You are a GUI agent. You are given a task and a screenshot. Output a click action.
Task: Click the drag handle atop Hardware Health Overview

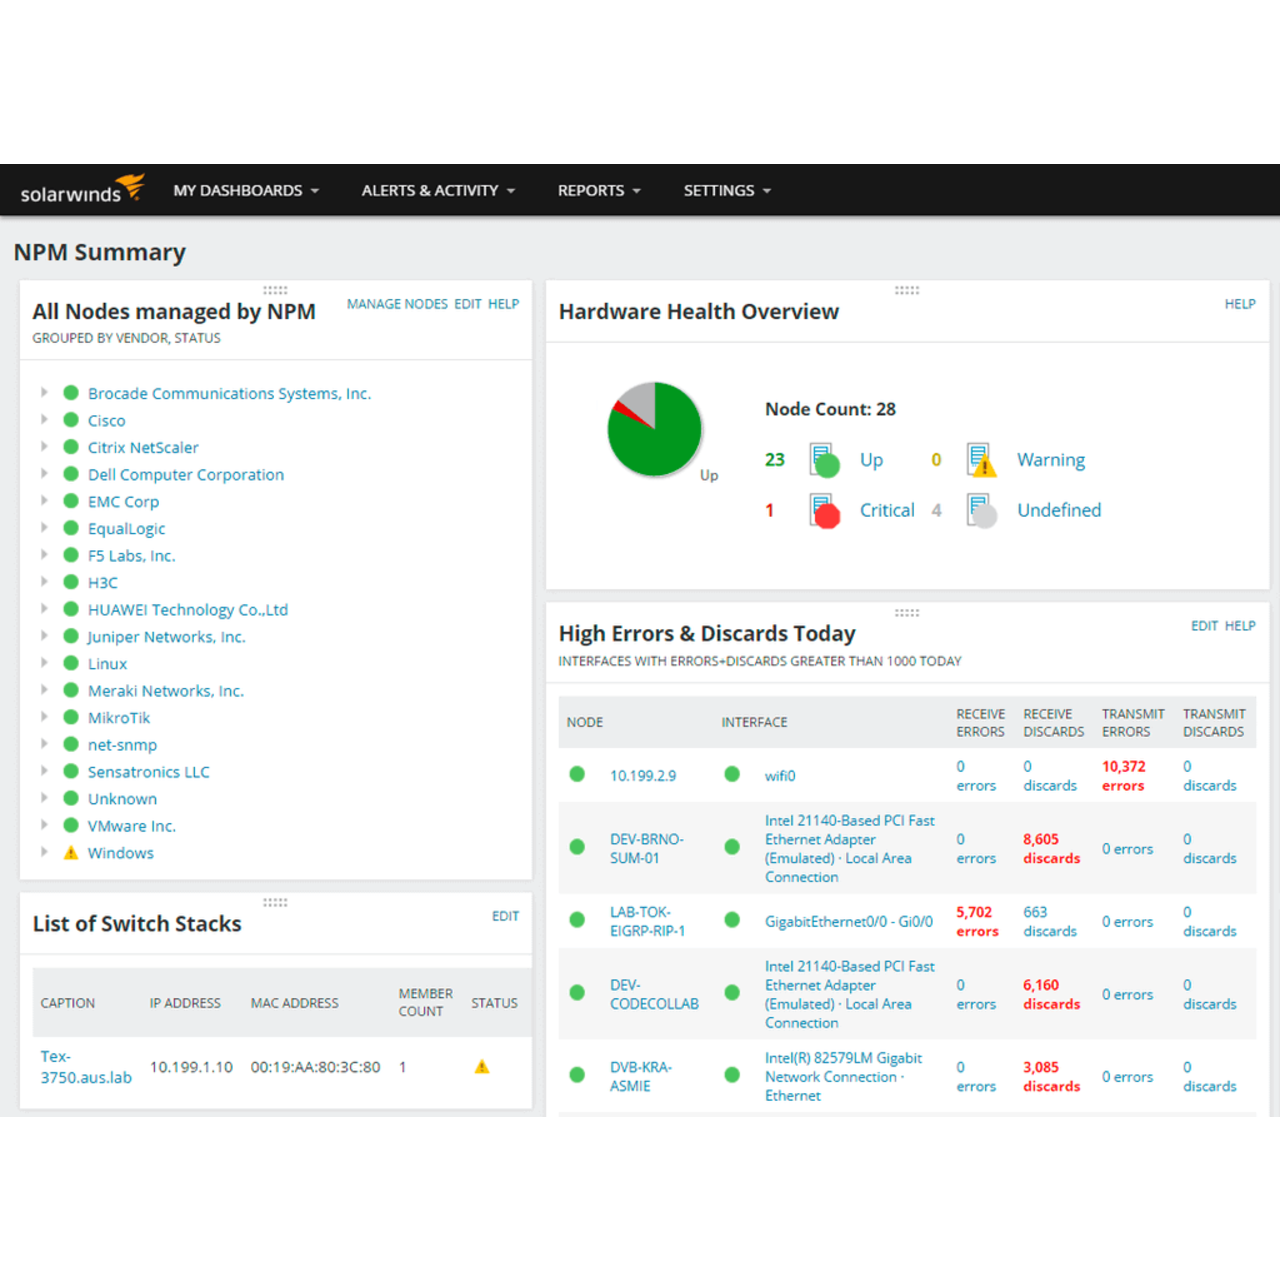tap(907, 290)
